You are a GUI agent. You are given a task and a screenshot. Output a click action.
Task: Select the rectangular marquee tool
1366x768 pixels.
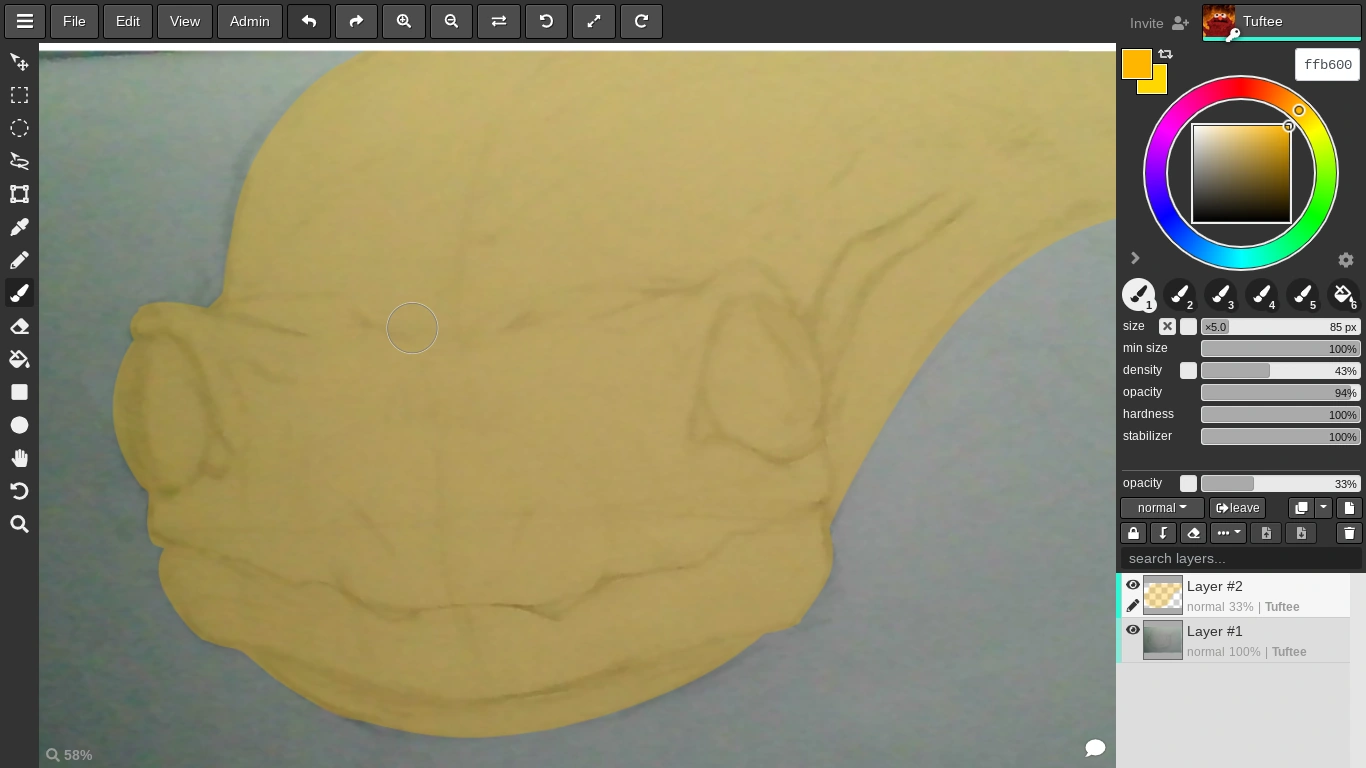(x=19, y=95)
